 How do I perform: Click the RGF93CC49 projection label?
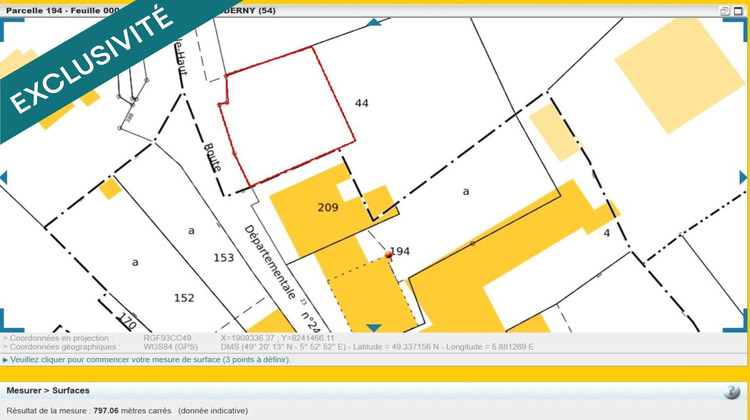click(167, 338)
